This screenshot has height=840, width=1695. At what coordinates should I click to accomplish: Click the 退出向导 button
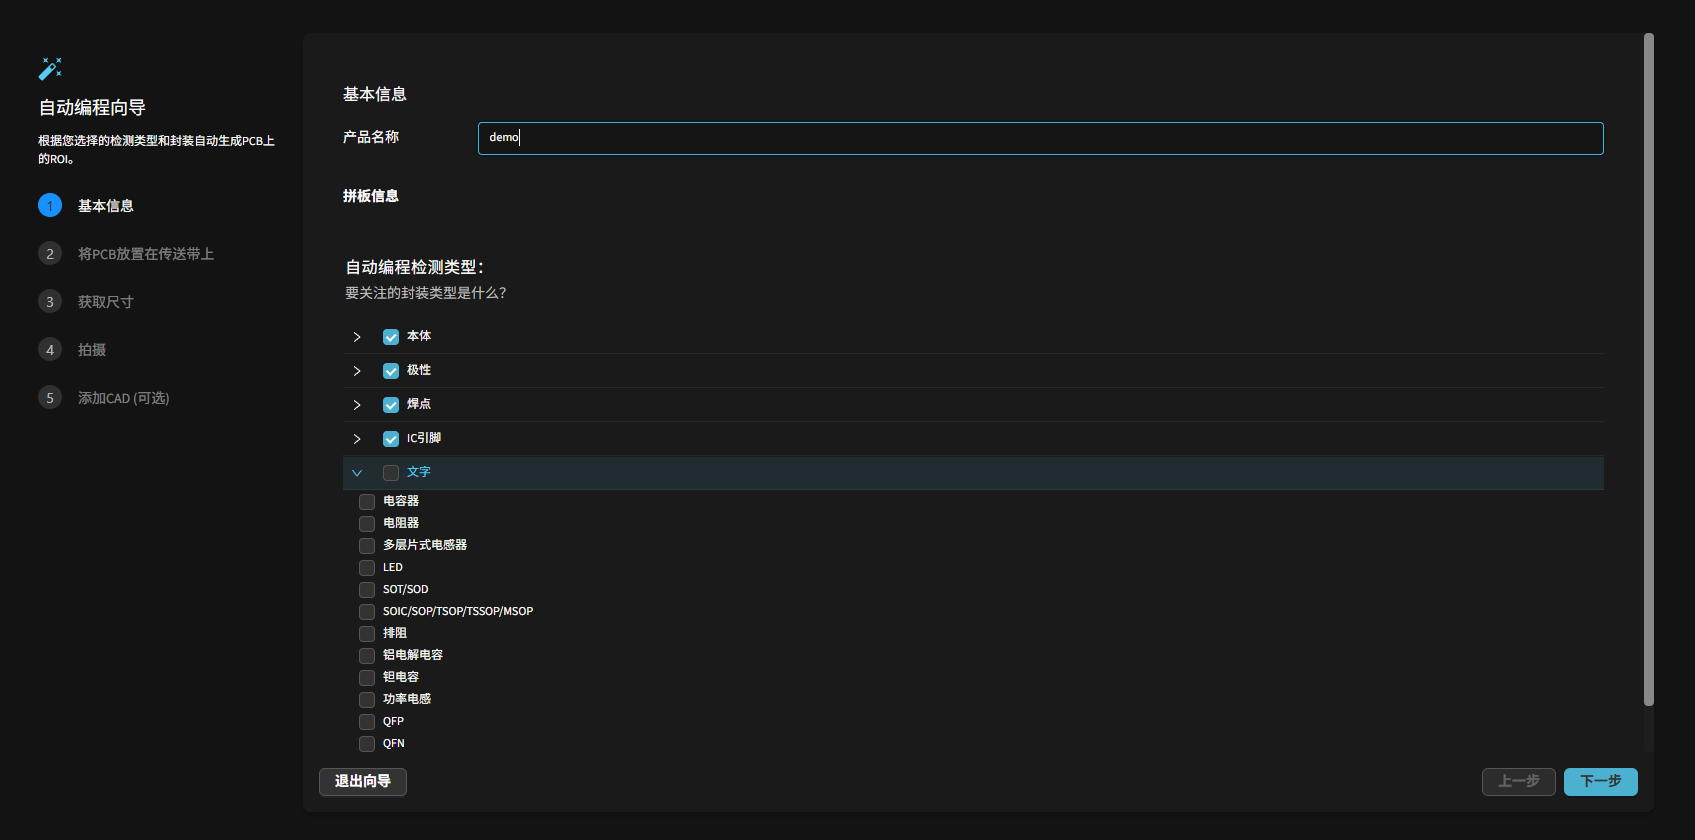click(x=363, y=782)
